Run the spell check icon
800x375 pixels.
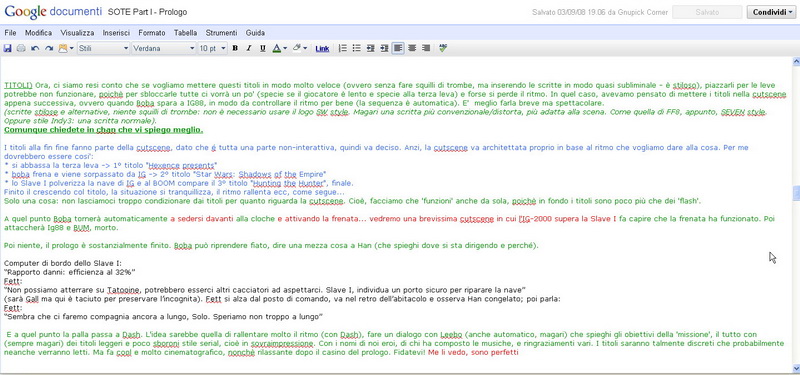pyautogui.click(x=443, y=48)
